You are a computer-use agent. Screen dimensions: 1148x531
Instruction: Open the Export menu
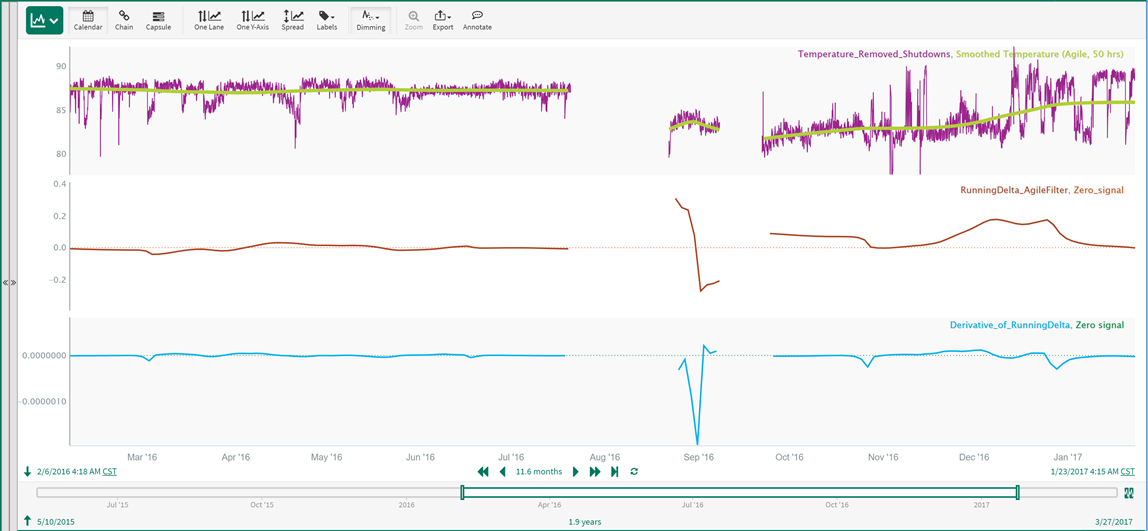pyautogui.click(x=443, y=20)
